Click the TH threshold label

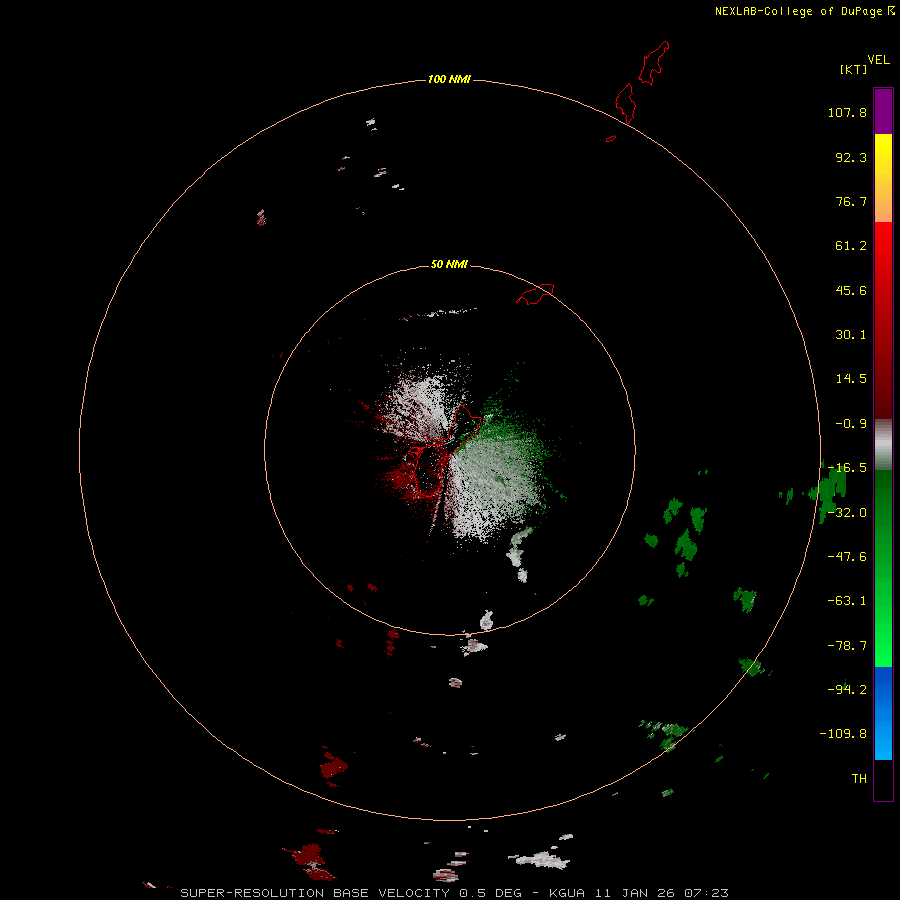(859, 778)
